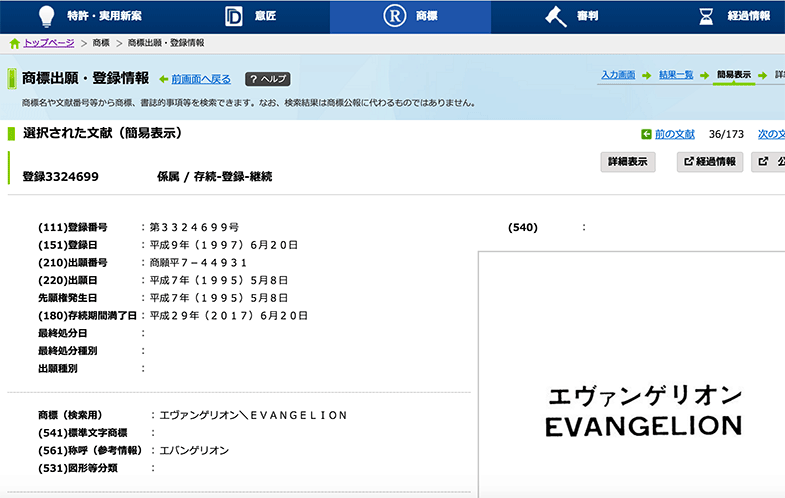Click search trademark text エヴァンゲリオン＼EVANGELION
This screenshot has height=498, width=785.
click(x=253, y=415)
